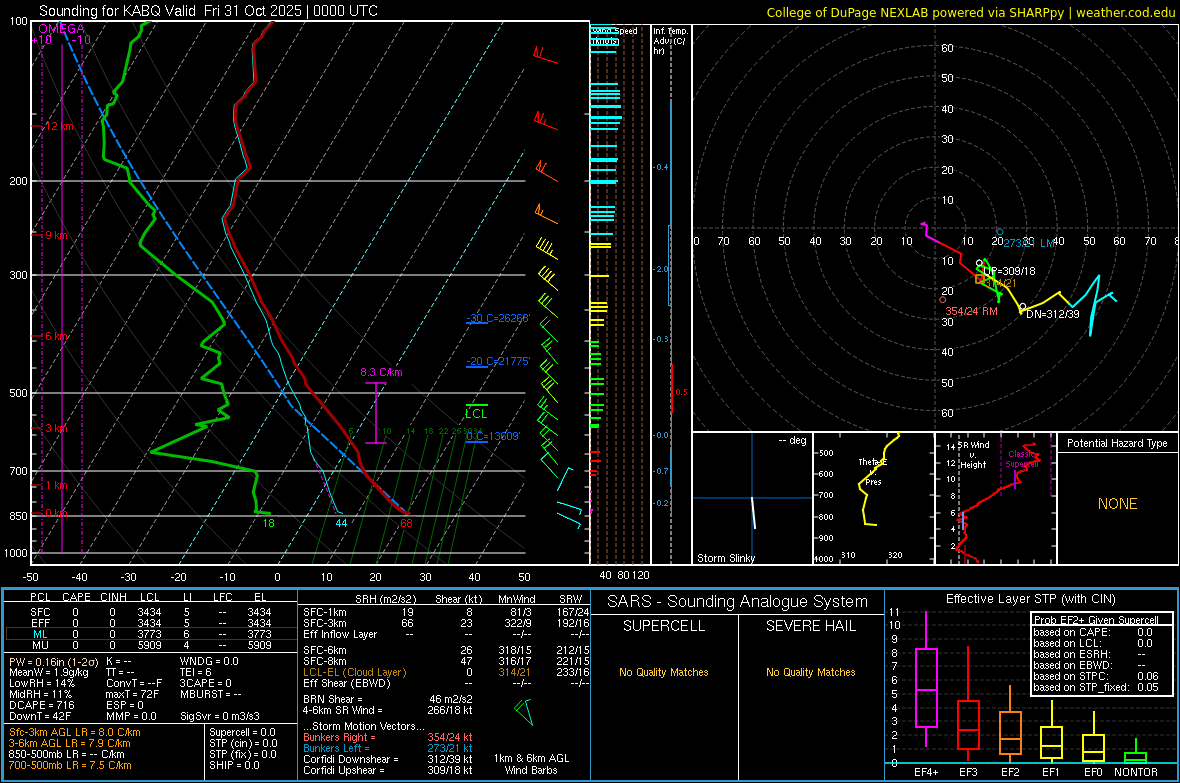Click the orange 'LCL-EL (Cloud Layer)' row
The image size is (1180, 783).
point(446,672)
